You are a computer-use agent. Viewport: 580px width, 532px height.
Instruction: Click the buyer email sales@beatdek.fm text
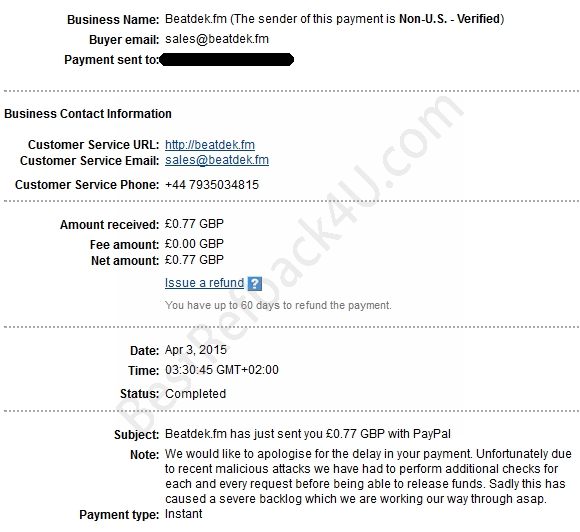tap(217, 39)
